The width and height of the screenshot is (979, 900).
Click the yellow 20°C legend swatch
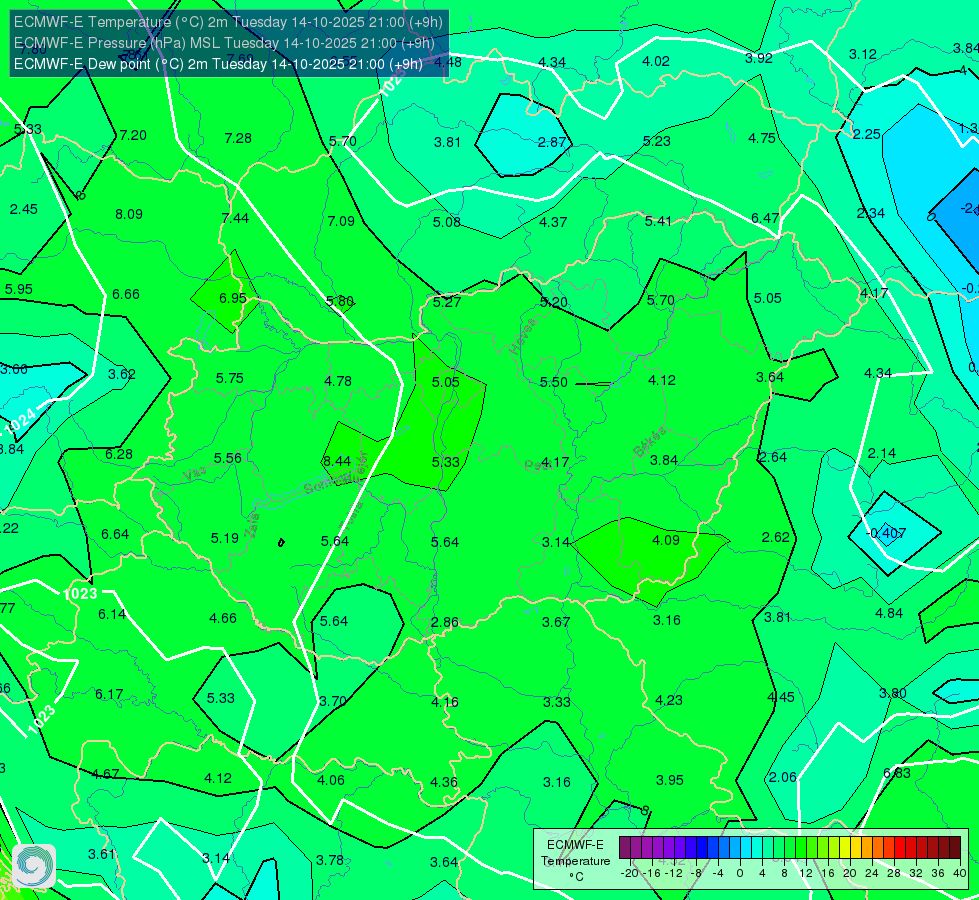(845, 848)
